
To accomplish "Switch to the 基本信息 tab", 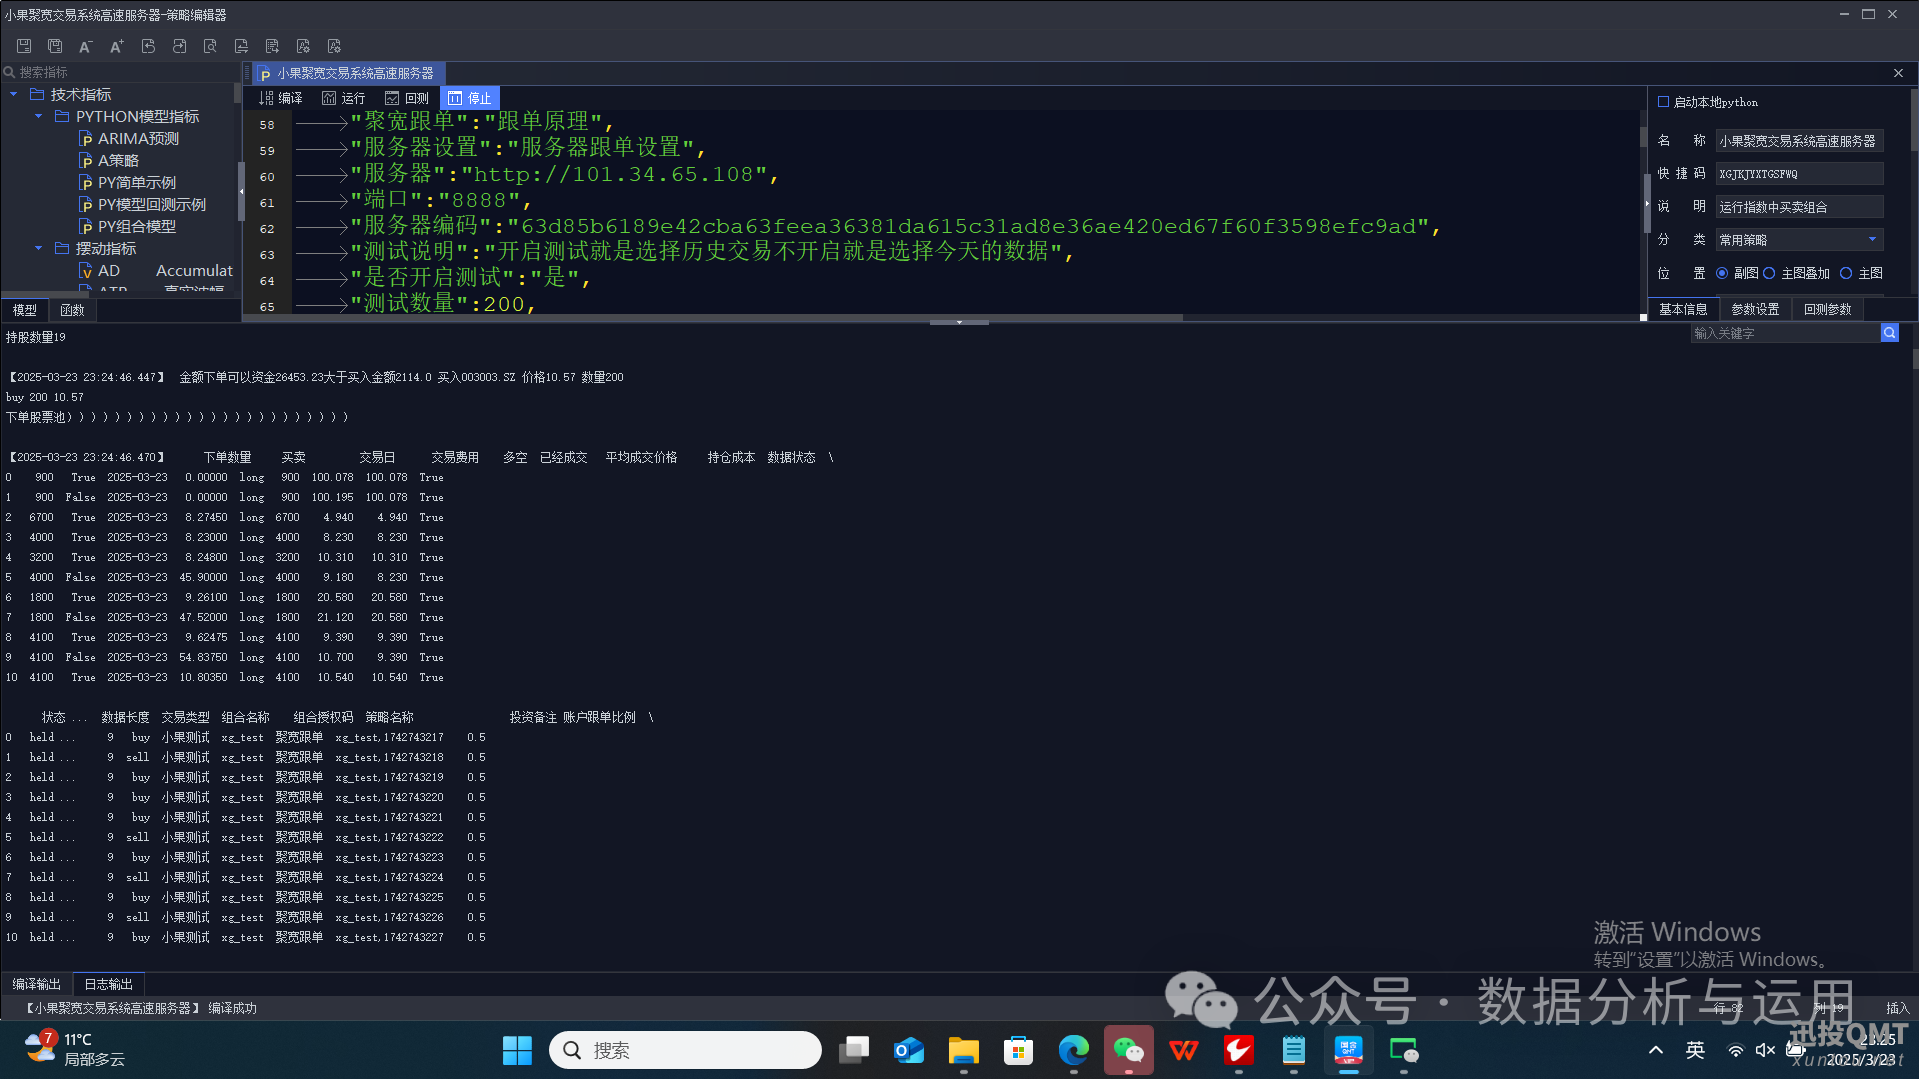I will [1683, 309].
